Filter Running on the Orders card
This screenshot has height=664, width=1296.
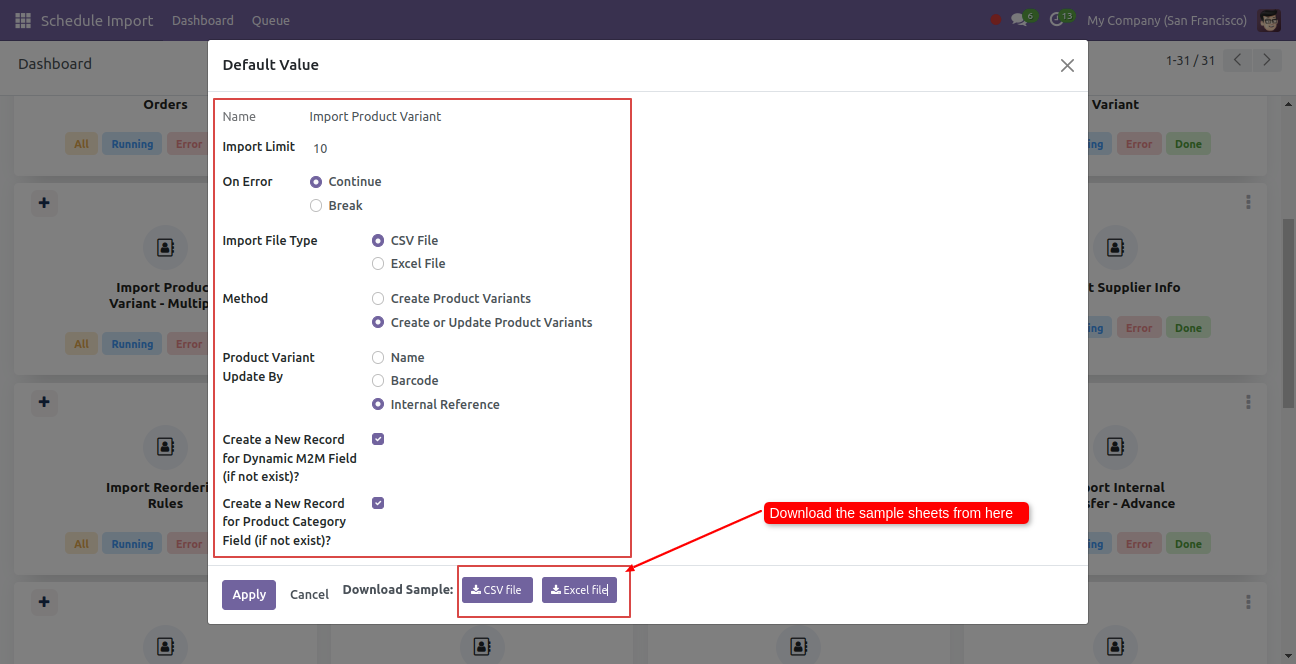[132, 144]
